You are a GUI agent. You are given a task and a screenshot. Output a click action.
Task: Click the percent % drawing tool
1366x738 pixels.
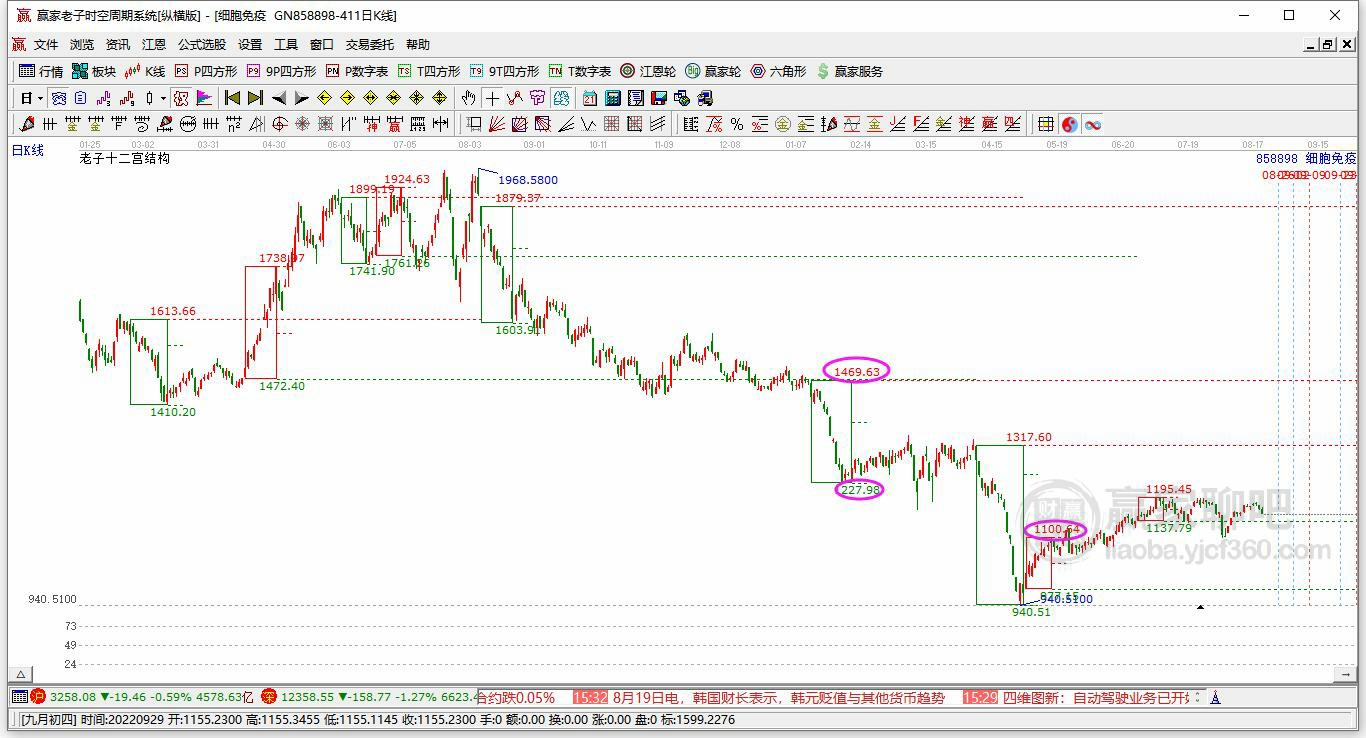click(737, 124)
